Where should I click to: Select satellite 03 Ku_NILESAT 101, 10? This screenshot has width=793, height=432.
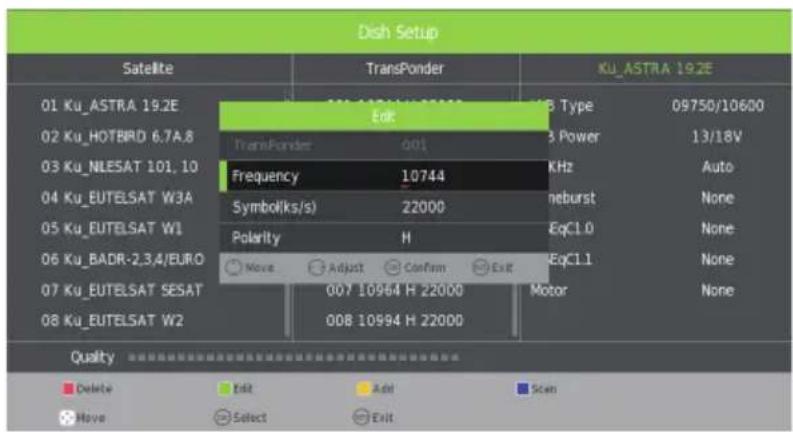coord(119,167)
